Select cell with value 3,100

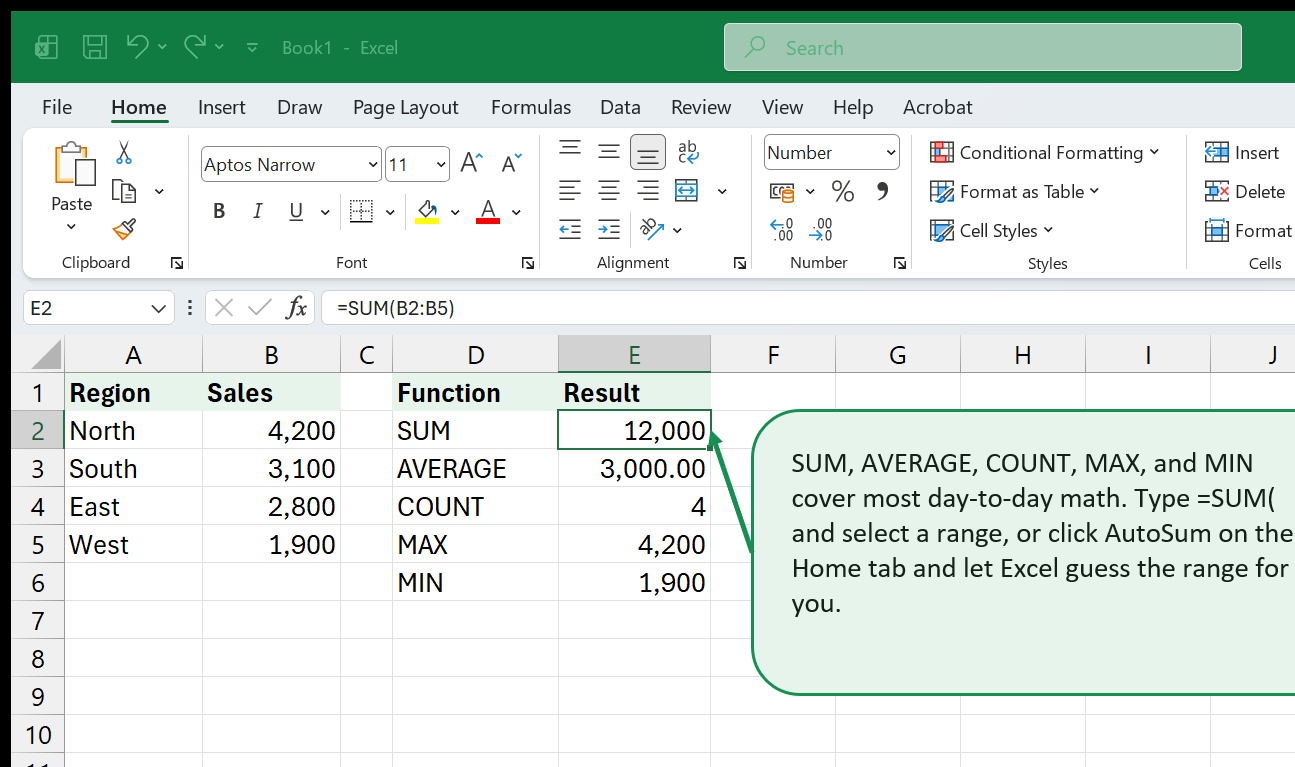click(x=271, y=468)
